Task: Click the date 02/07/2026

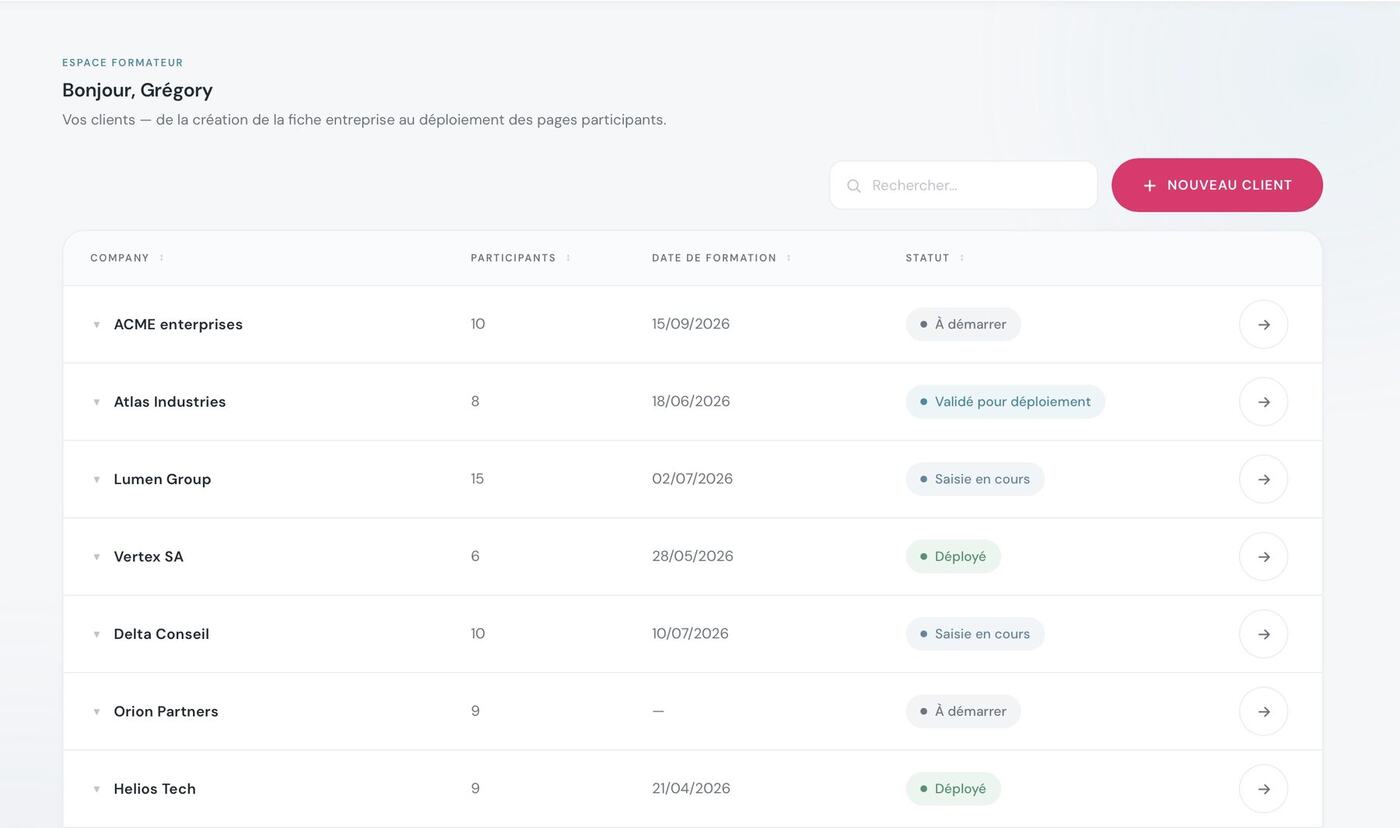Action: pyautogui.click(x=692, y=479)
